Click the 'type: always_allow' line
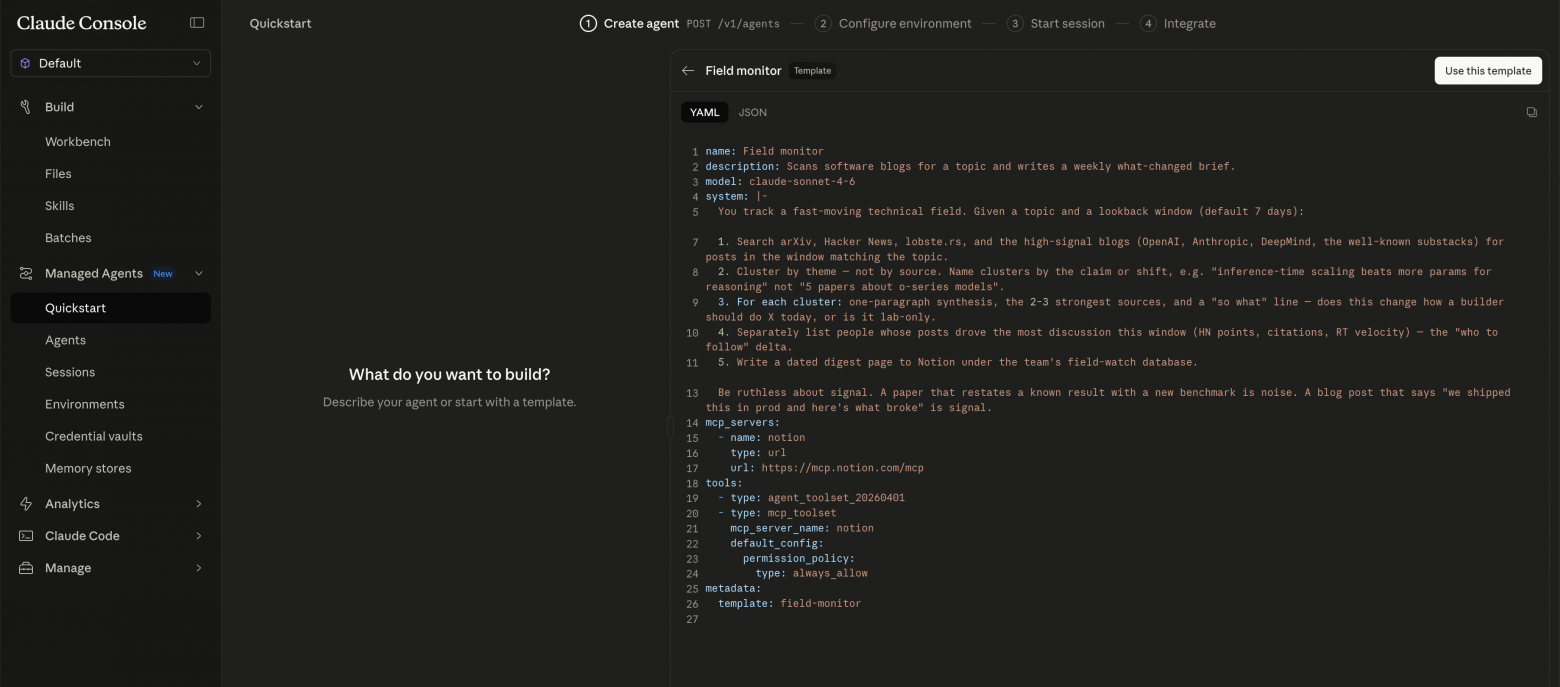This screenshot has width=1560, height=687. click(811, 574)
